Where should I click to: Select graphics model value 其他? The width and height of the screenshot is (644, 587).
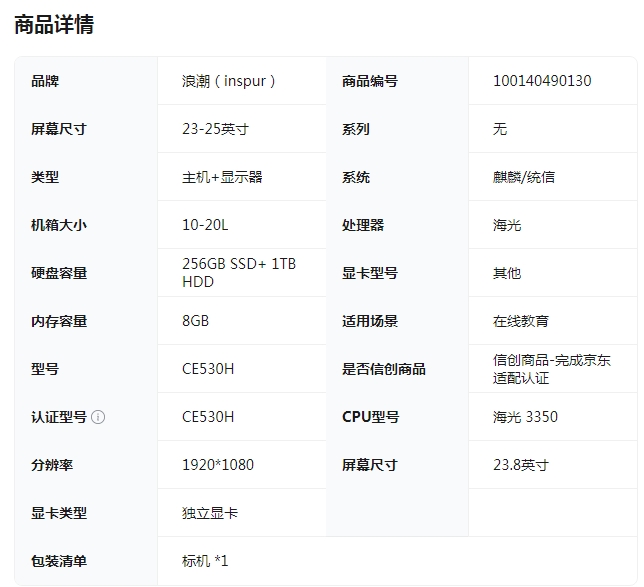(507, 273)
